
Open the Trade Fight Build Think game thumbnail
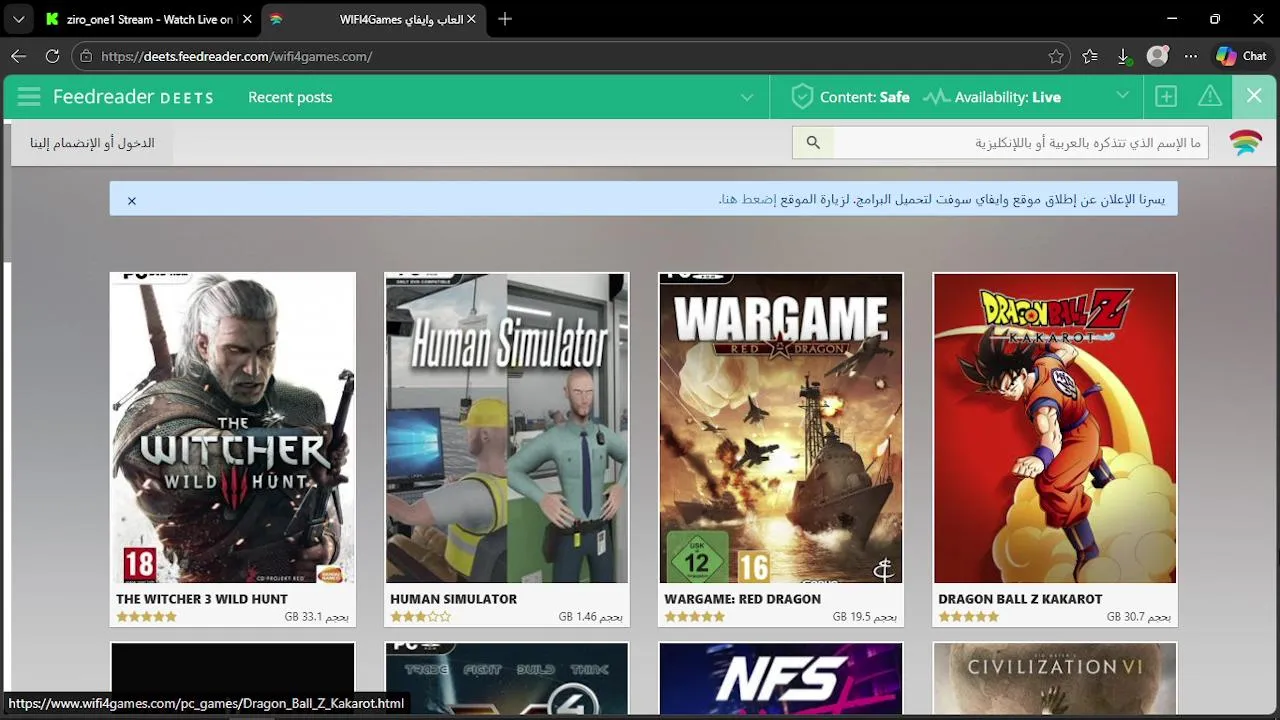pos(507,679)
